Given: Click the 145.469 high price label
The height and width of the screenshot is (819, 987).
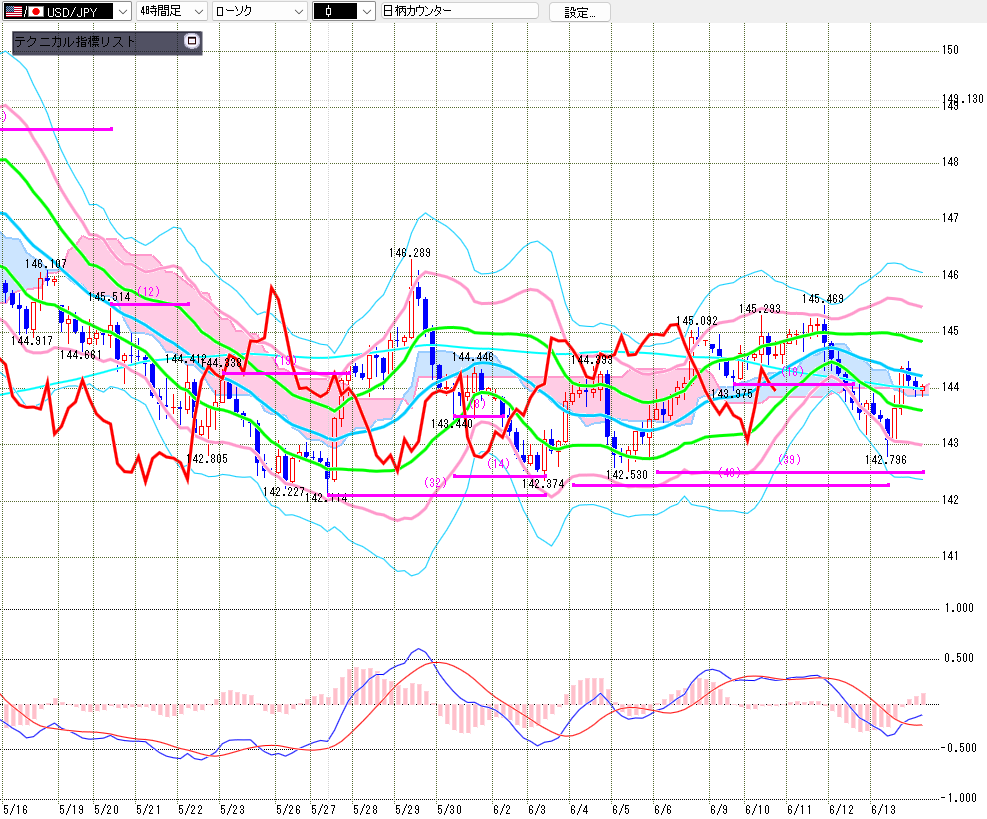Looking at the screenshot, I should 823,299.
